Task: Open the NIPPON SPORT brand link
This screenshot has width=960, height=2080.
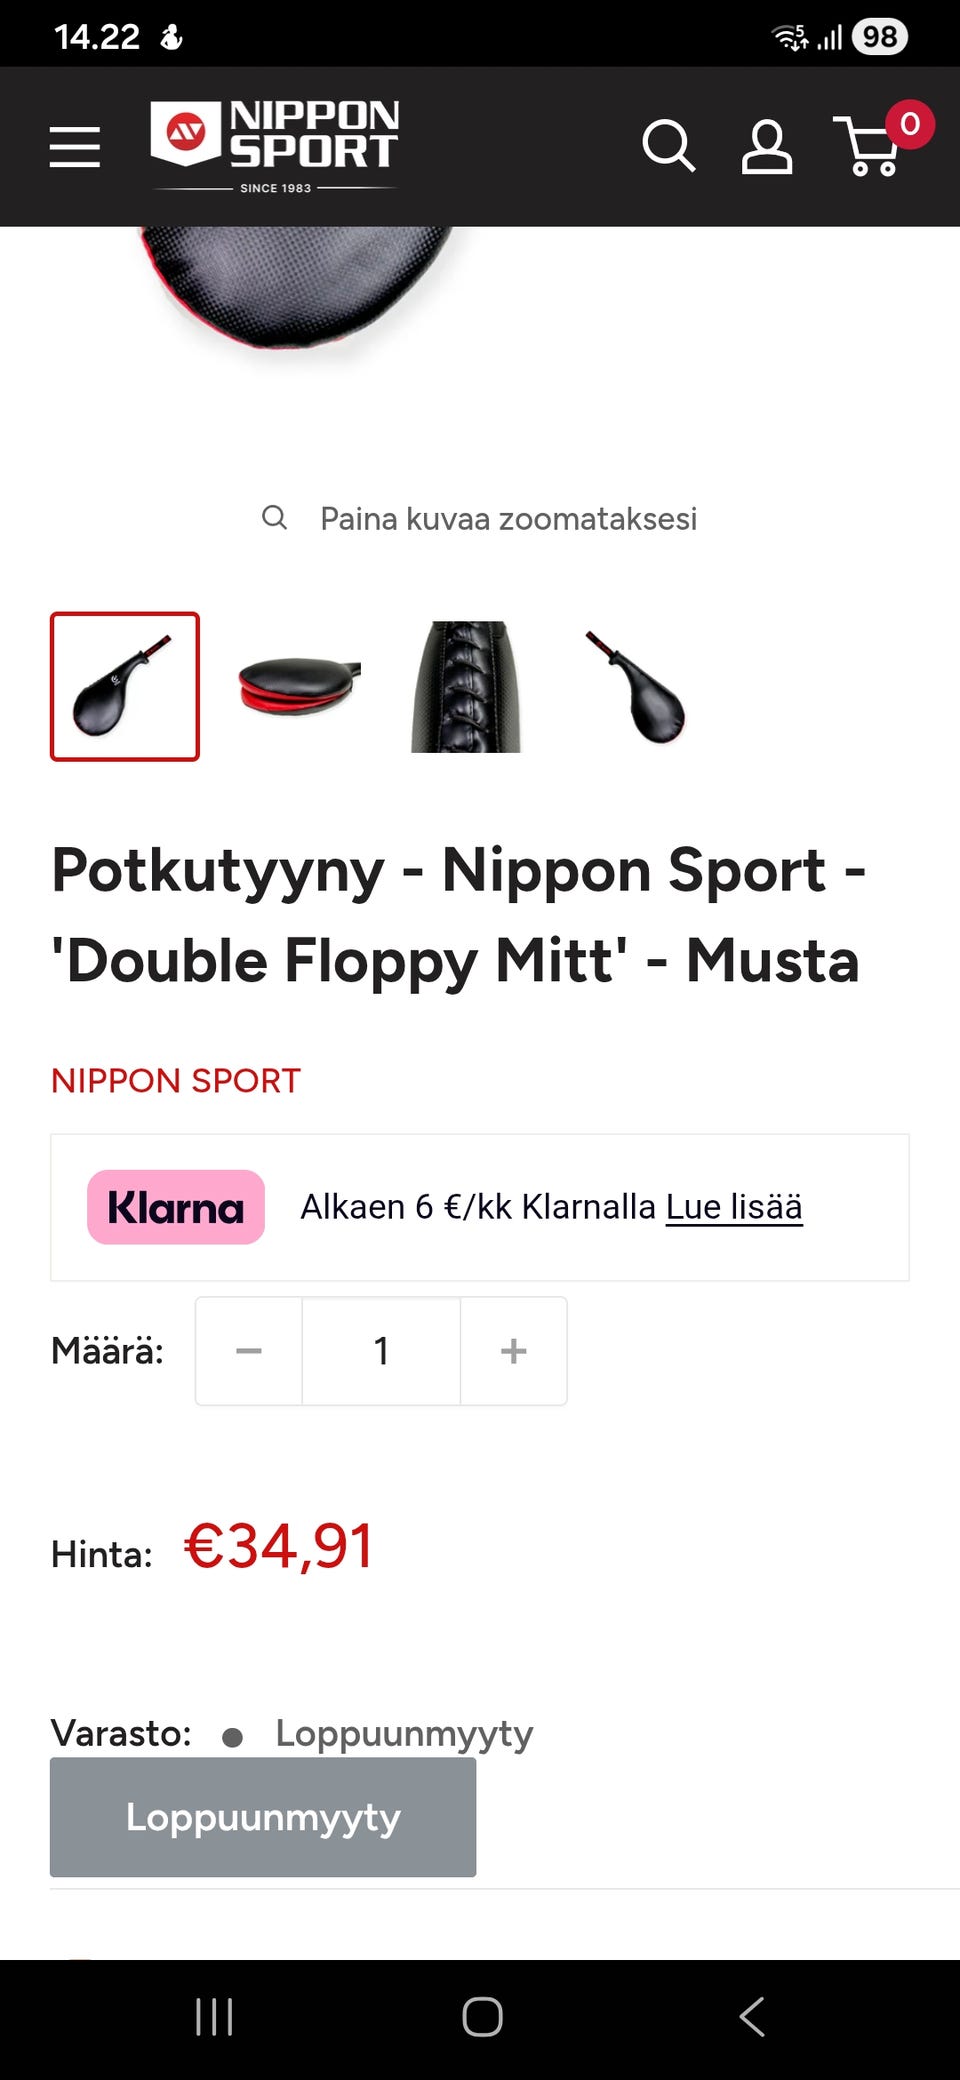Action: (x=176, y=1081)
